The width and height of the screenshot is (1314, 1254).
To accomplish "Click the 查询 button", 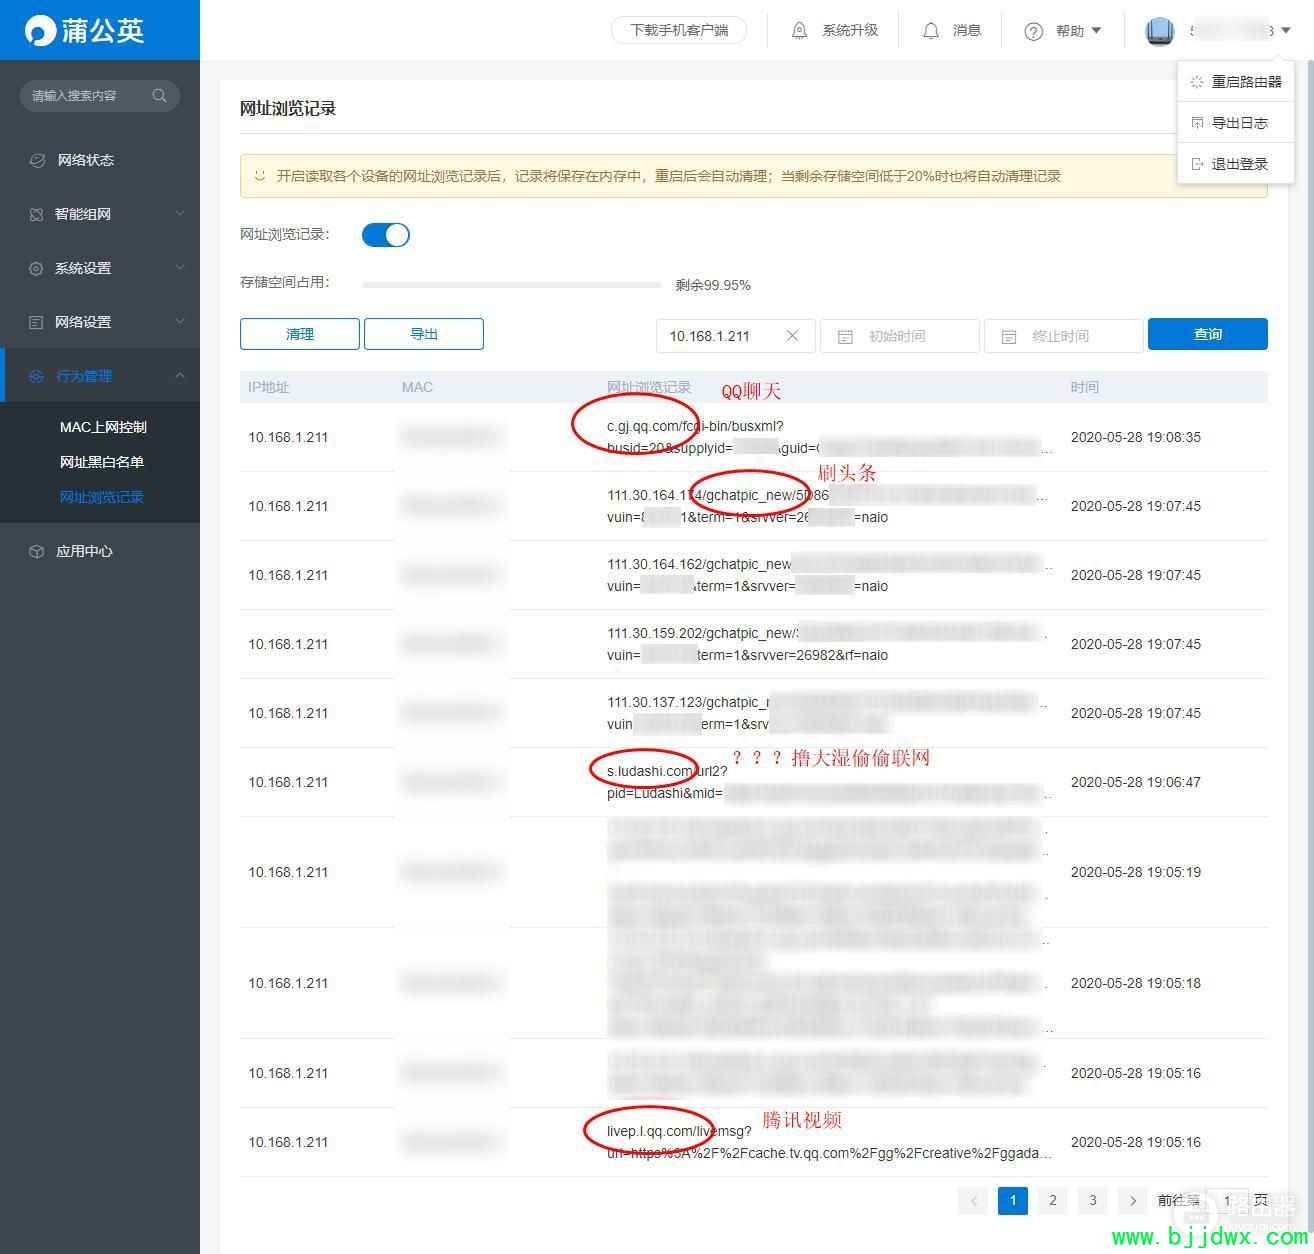I will [x=1208, y=334].
